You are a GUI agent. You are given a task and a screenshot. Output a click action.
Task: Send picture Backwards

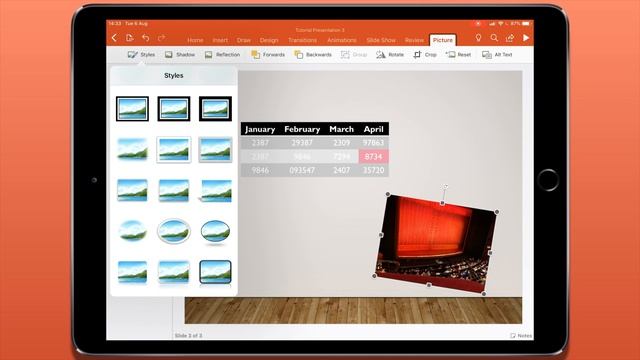pyautogui.click(x=313, y=55)
